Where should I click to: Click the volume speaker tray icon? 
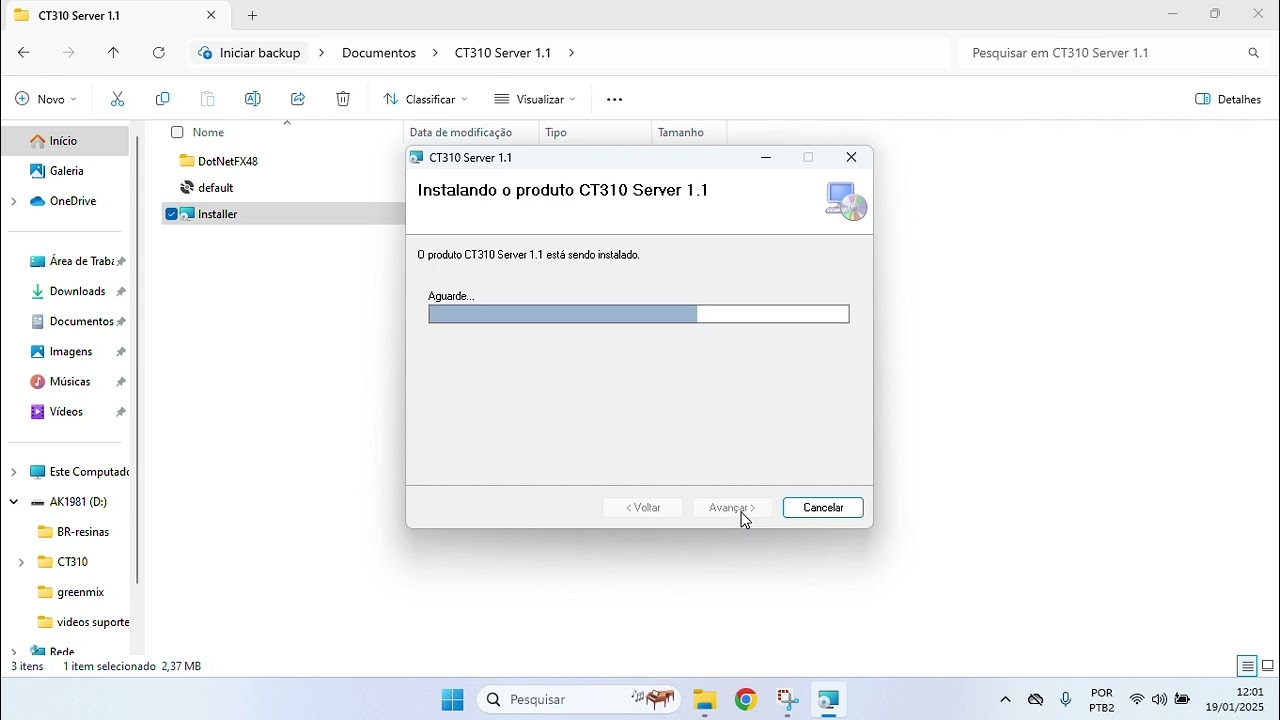1159,700
